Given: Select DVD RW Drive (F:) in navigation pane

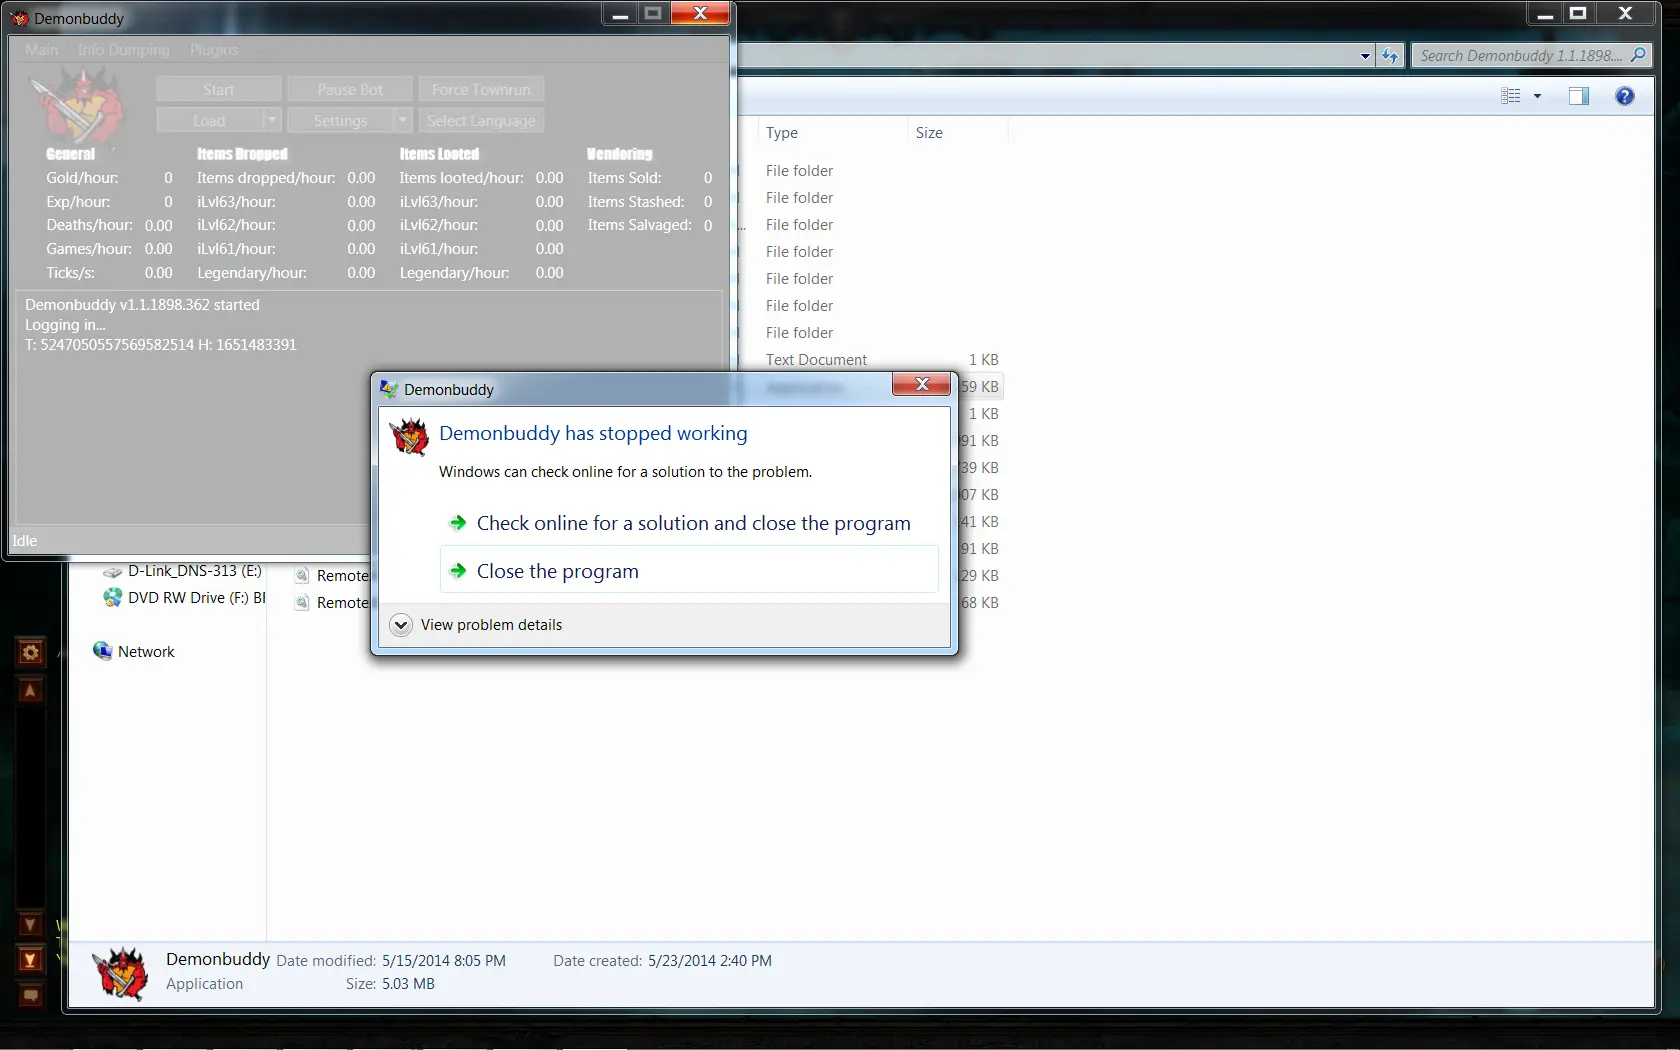Looking at the screenshot, I should pyautogui.click(x=197, y=598).
